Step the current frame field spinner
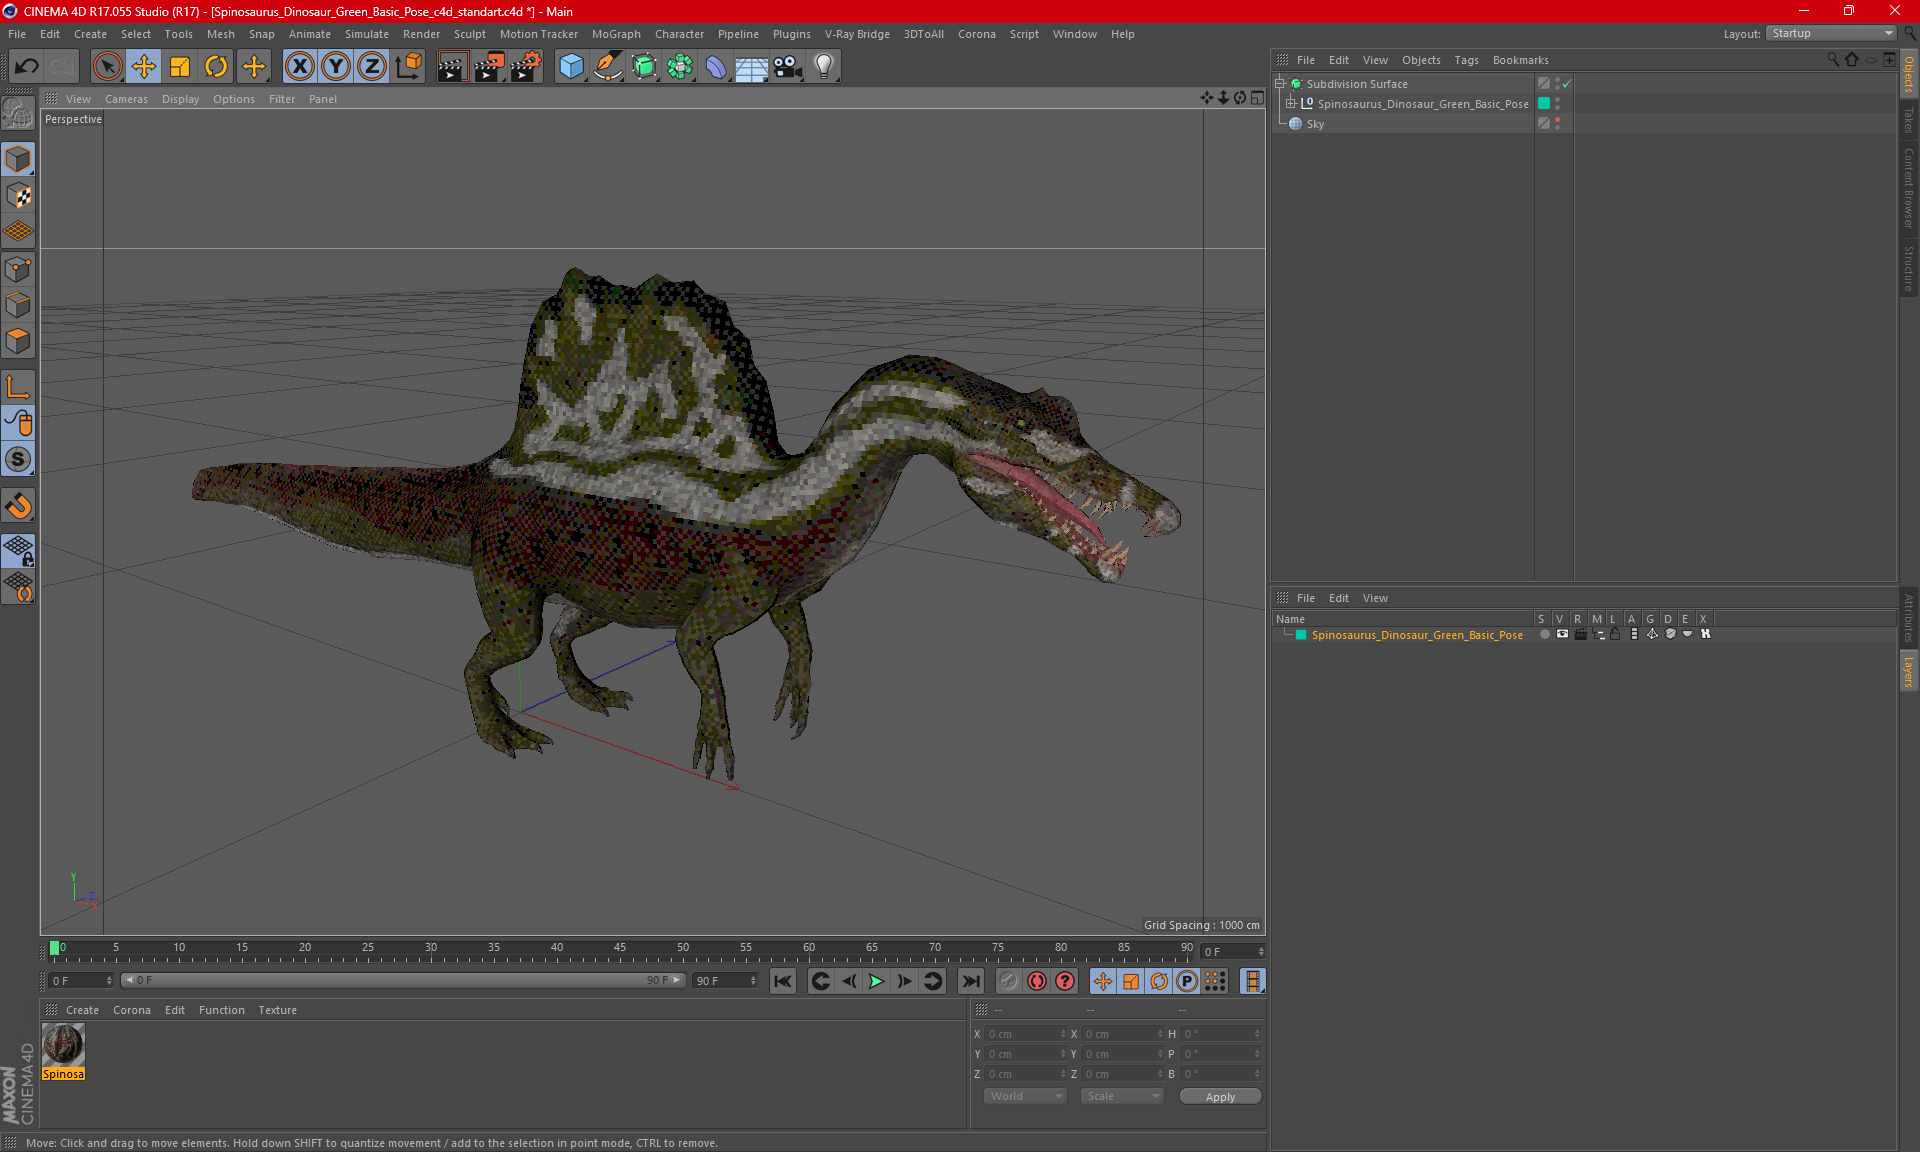This screenshot has width=1920, height=1152. pos(1261,952)
